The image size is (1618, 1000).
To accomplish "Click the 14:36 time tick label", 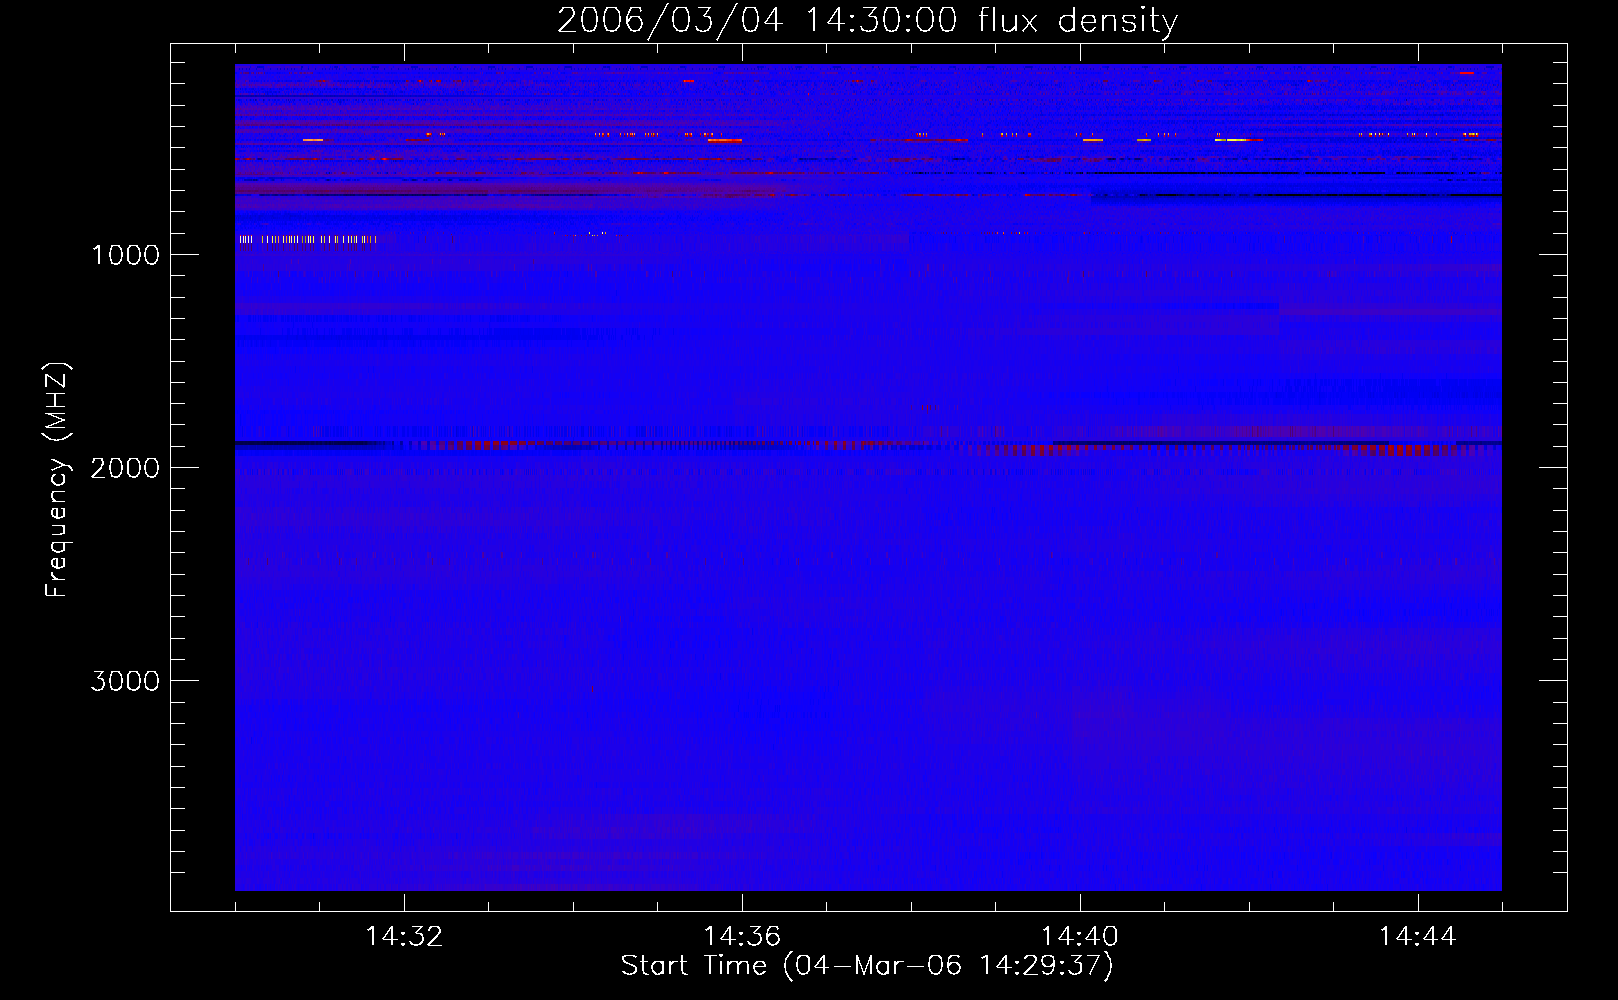I will click(742, 937).
